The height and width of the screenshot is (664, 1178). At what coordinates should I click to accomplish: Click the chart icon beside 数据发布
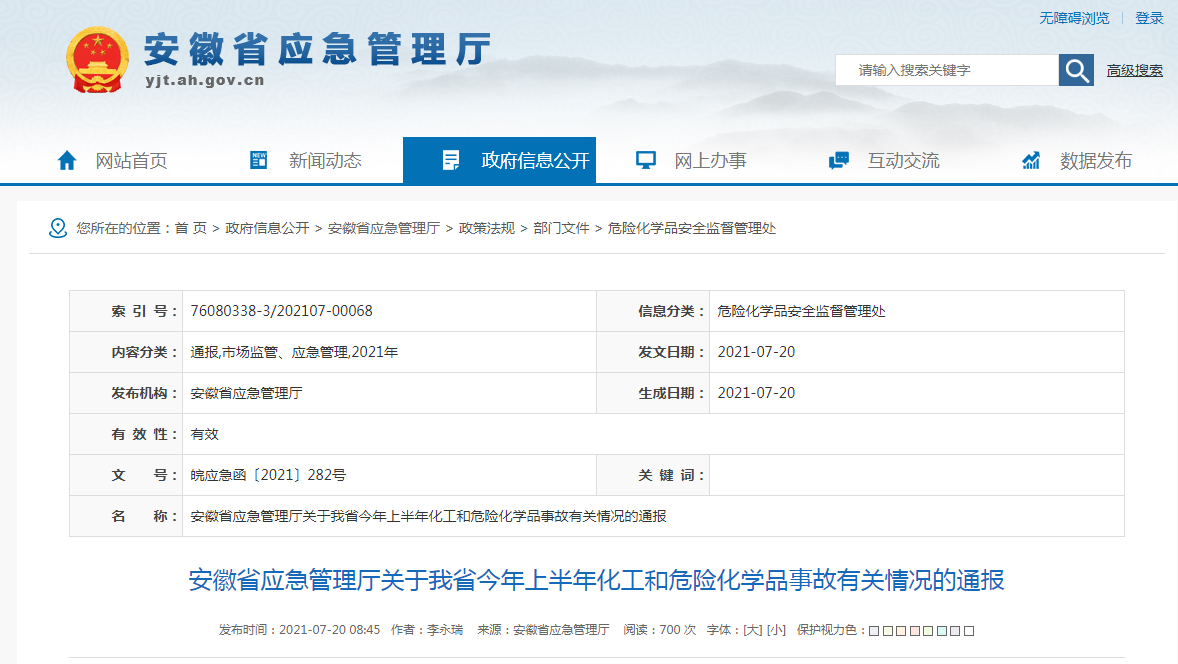point(1031,160)
